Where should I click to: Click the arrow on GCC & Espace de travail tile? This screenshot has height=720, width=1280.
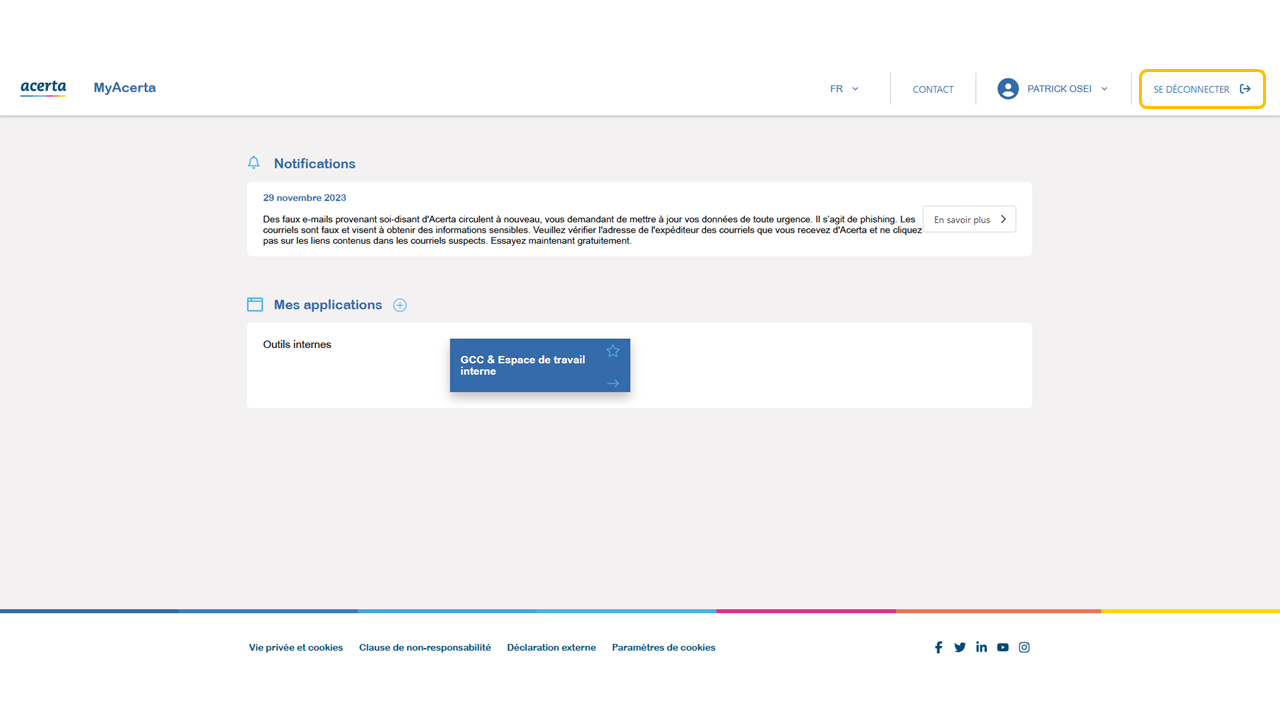coord(613,383)
